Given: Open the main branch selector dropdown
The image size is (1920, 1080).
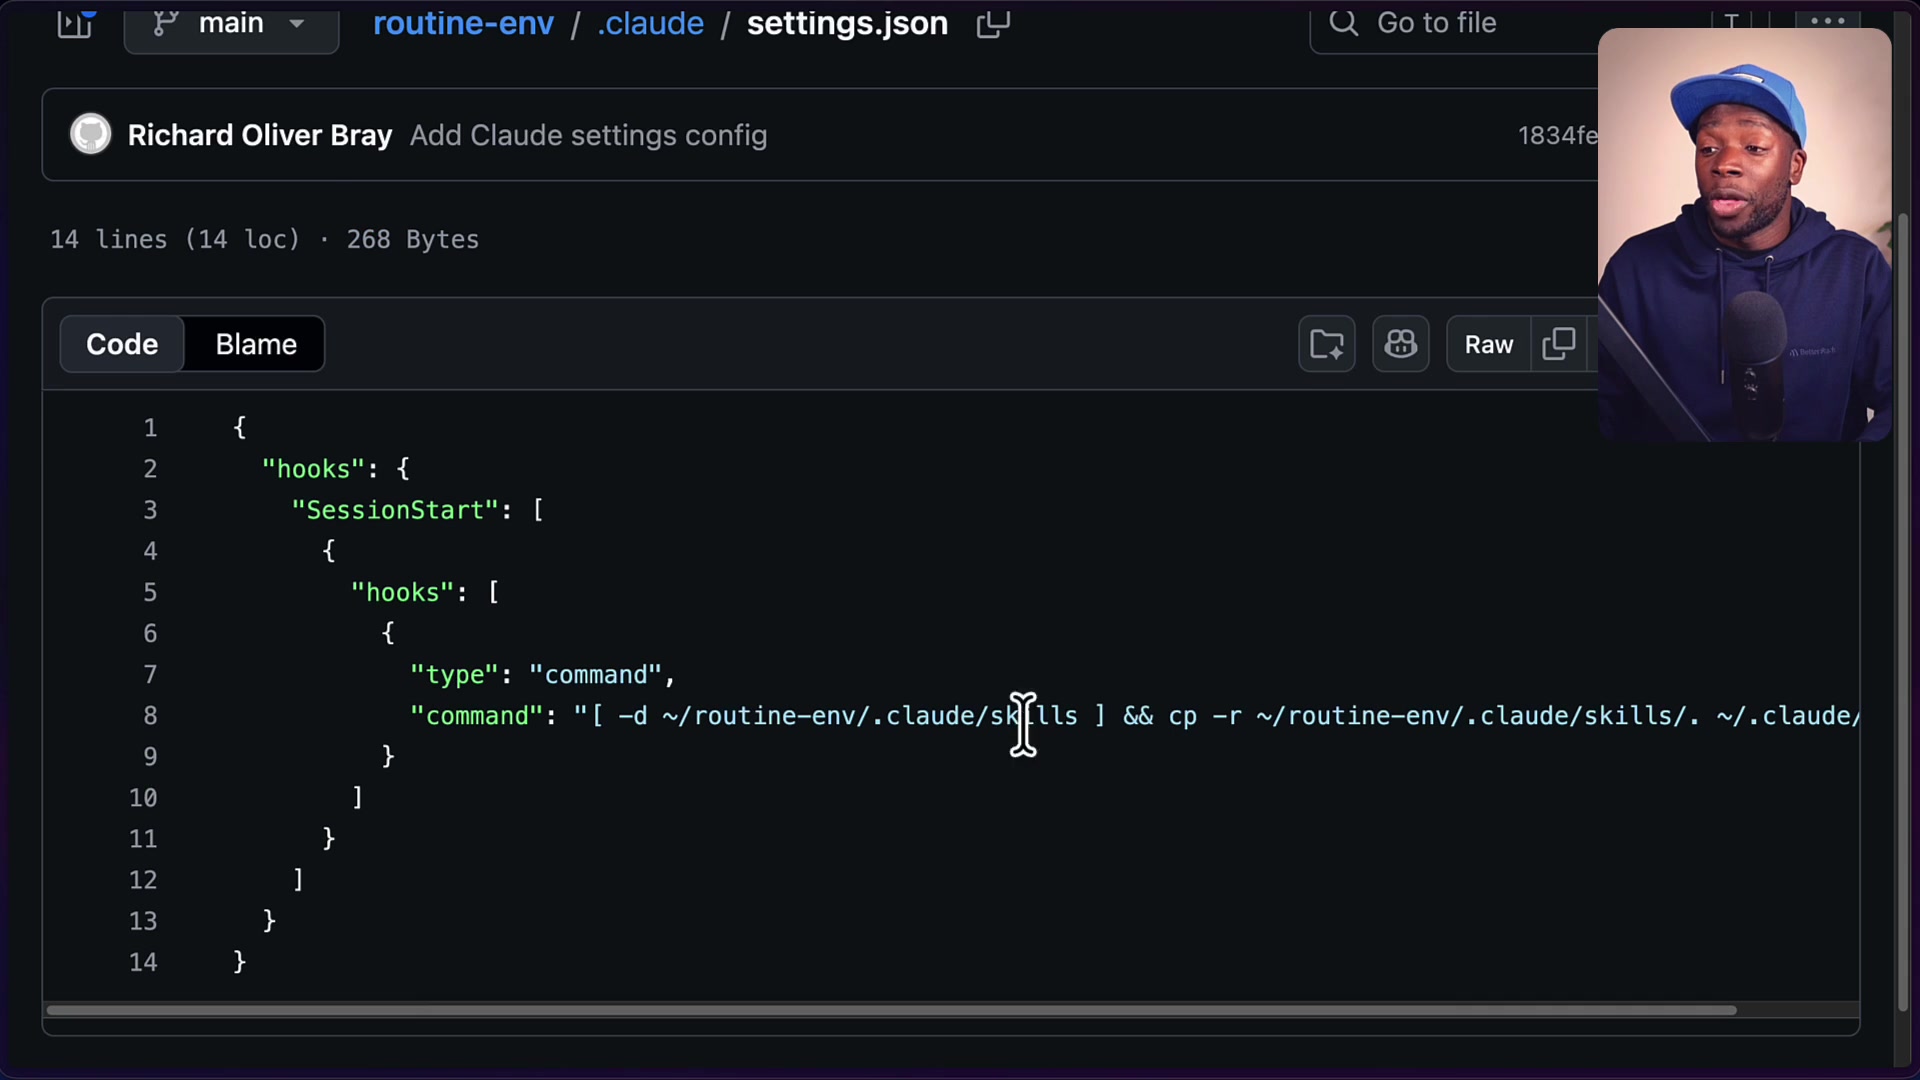Looking at the screenshot, I should click(231, 23).
